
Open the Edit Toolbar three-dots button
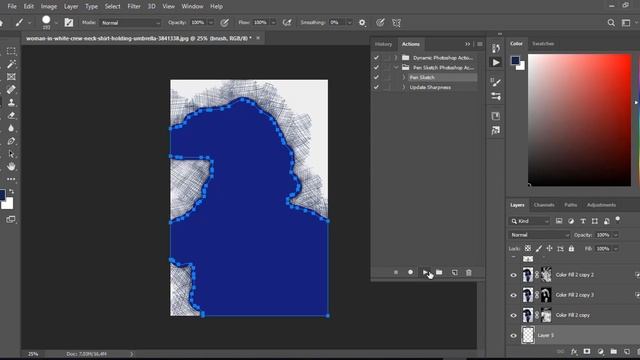[x=11, y=179]
